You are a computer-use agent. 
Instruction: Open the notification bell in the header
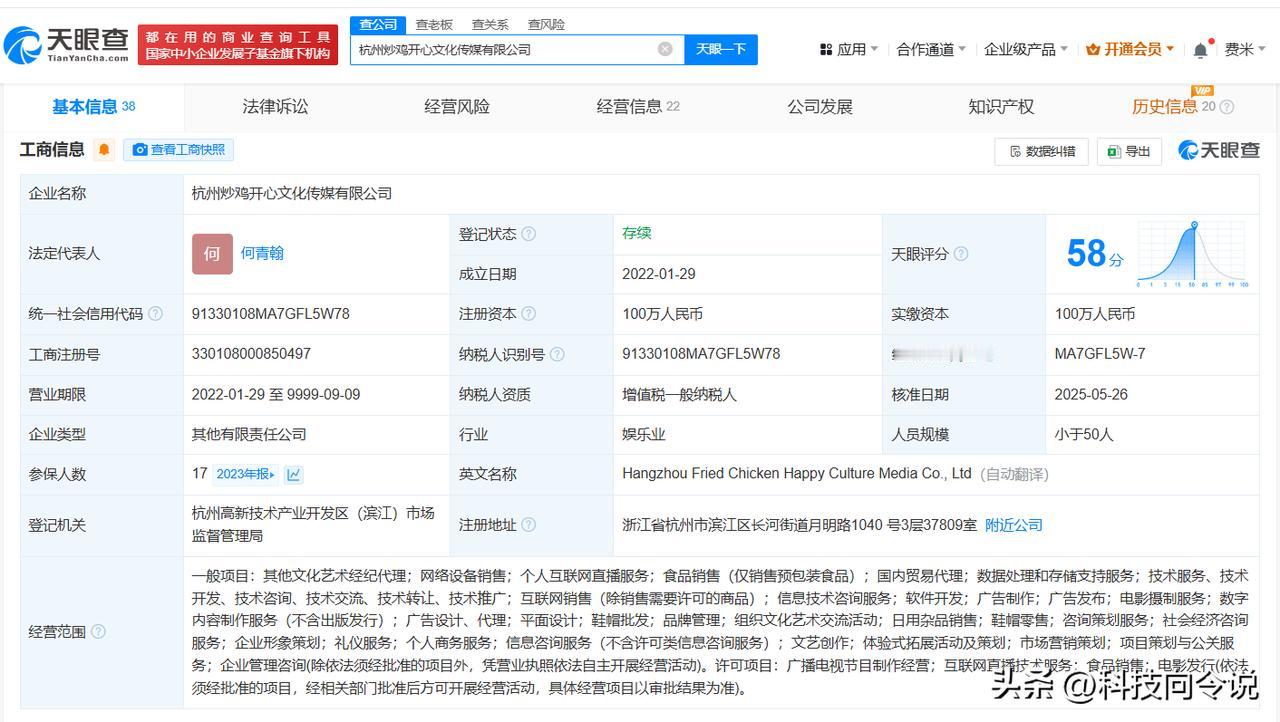point(1200,50)
